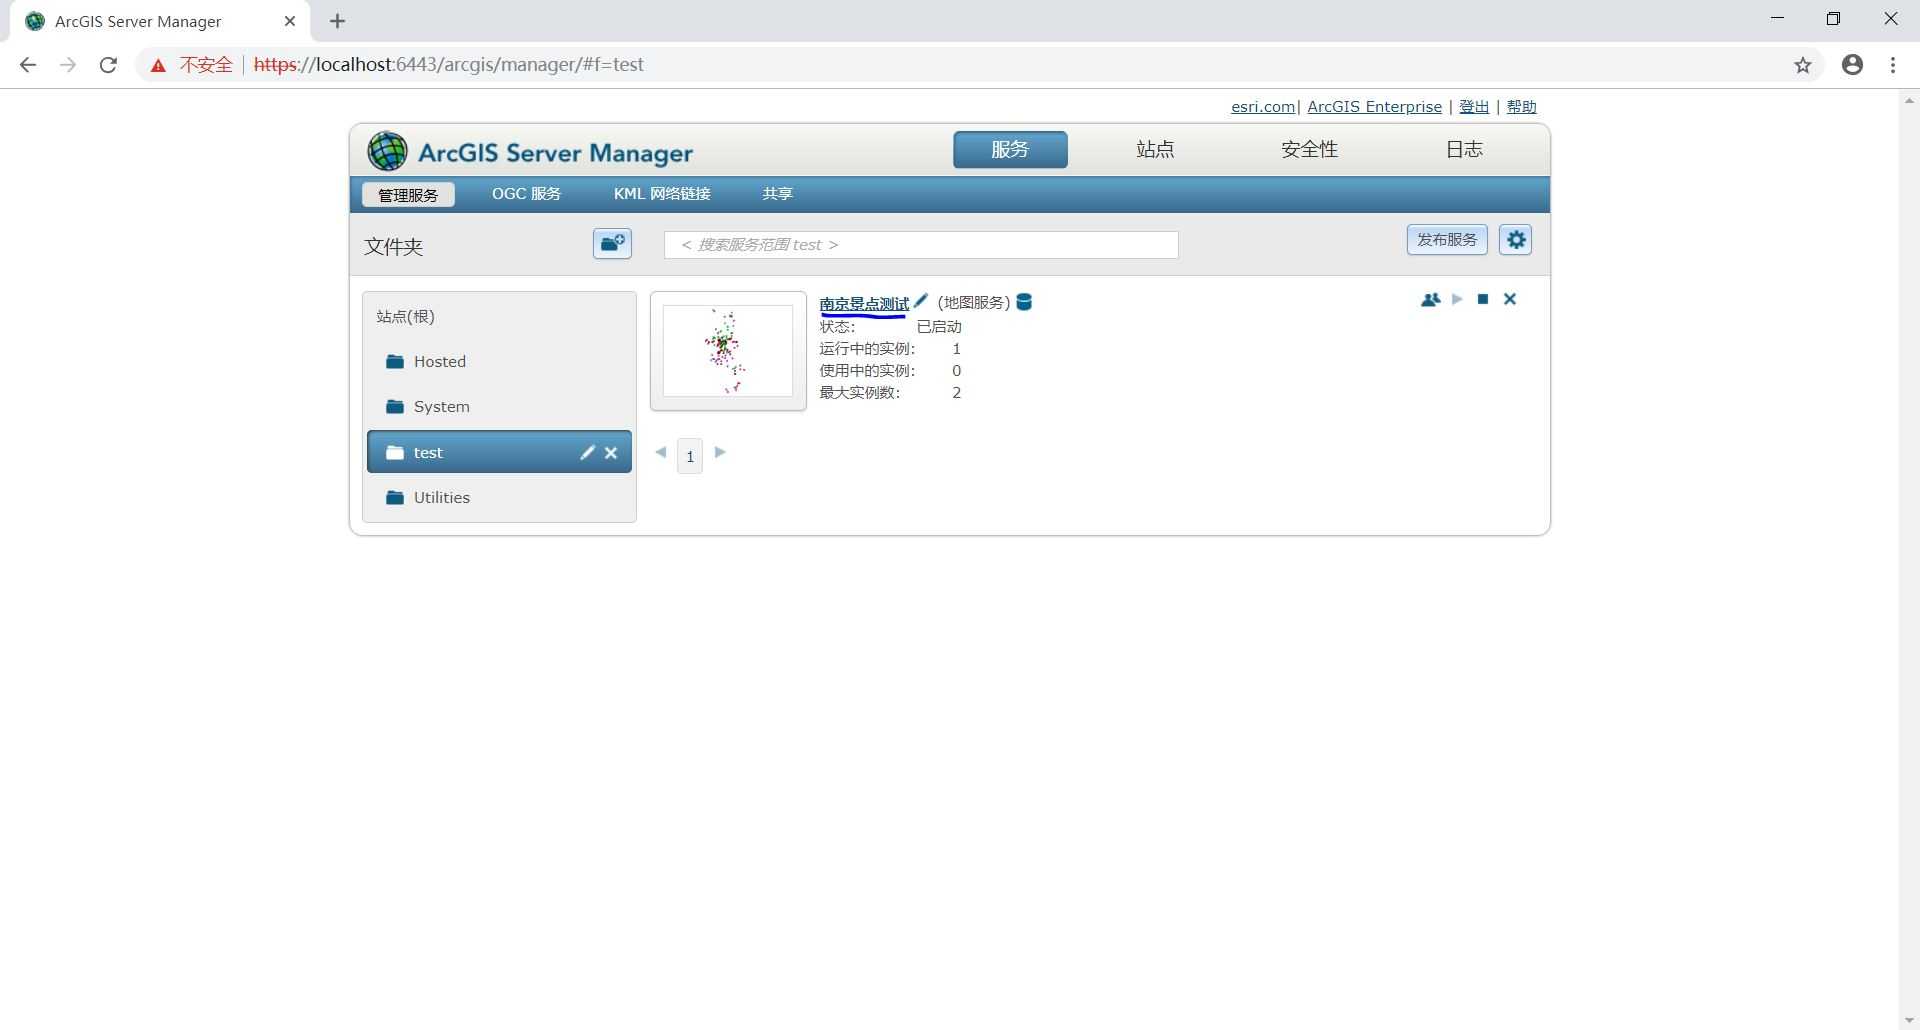Select the 共享 sub-tab
1920x1030 pixels.
pos(777,194)
